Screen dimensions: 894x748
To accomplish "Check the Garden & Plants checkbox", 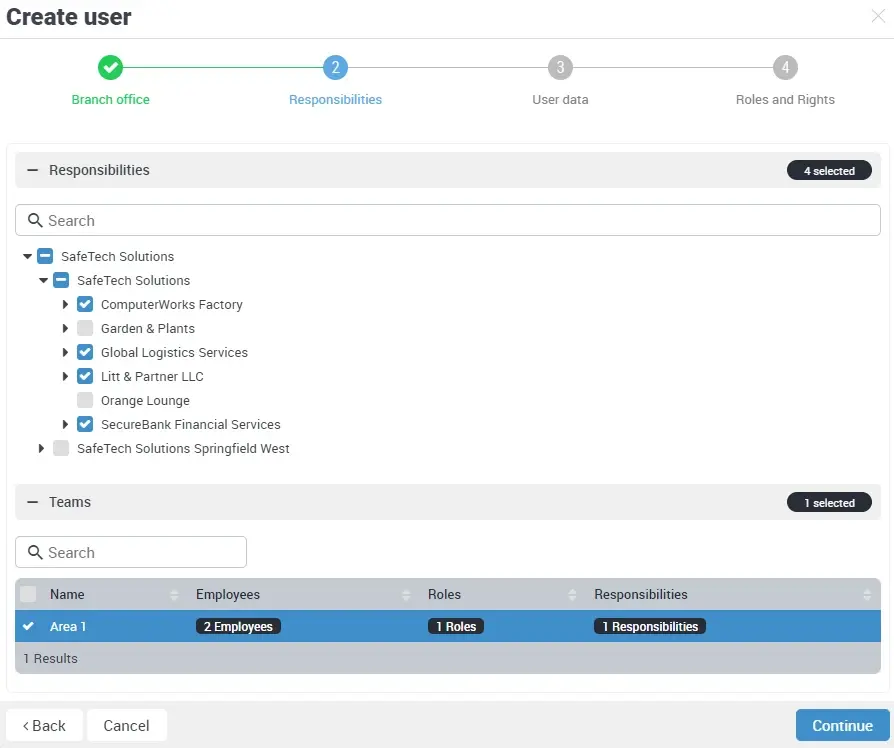I will 85,328.
